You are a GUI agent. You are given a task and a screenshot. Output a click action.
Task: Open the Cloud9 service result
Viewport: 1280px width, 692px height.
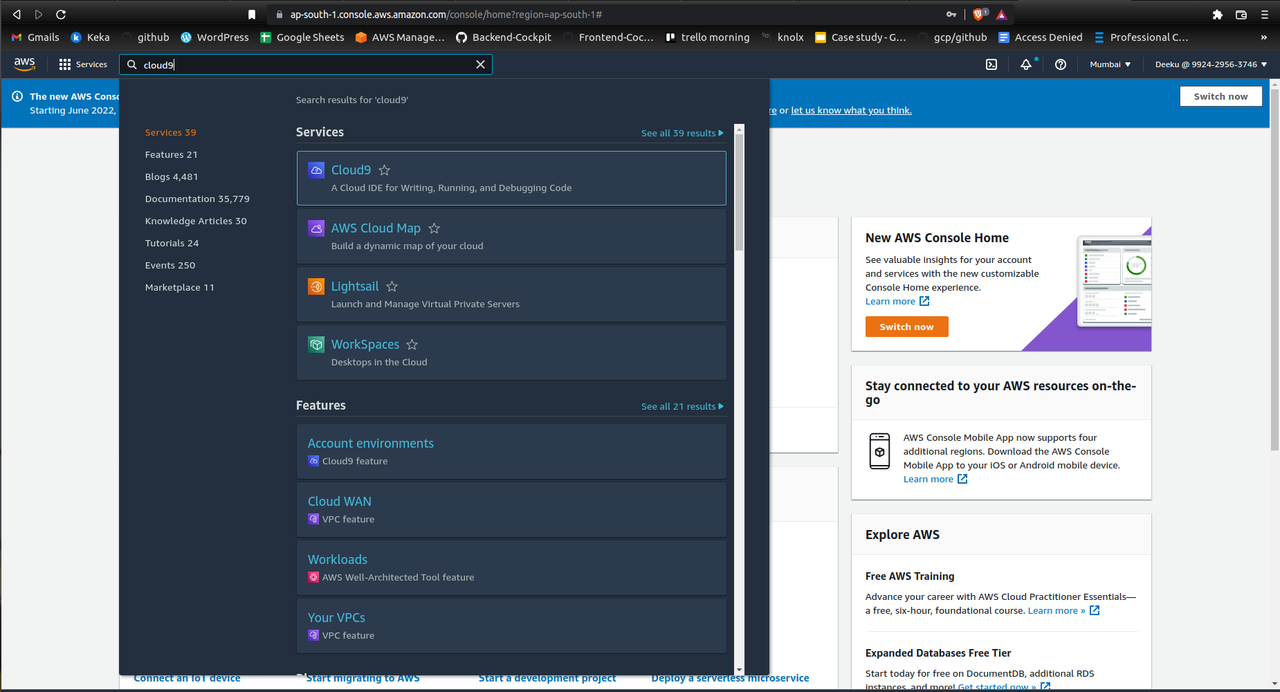pyautogui.click(x=511, y=178)
